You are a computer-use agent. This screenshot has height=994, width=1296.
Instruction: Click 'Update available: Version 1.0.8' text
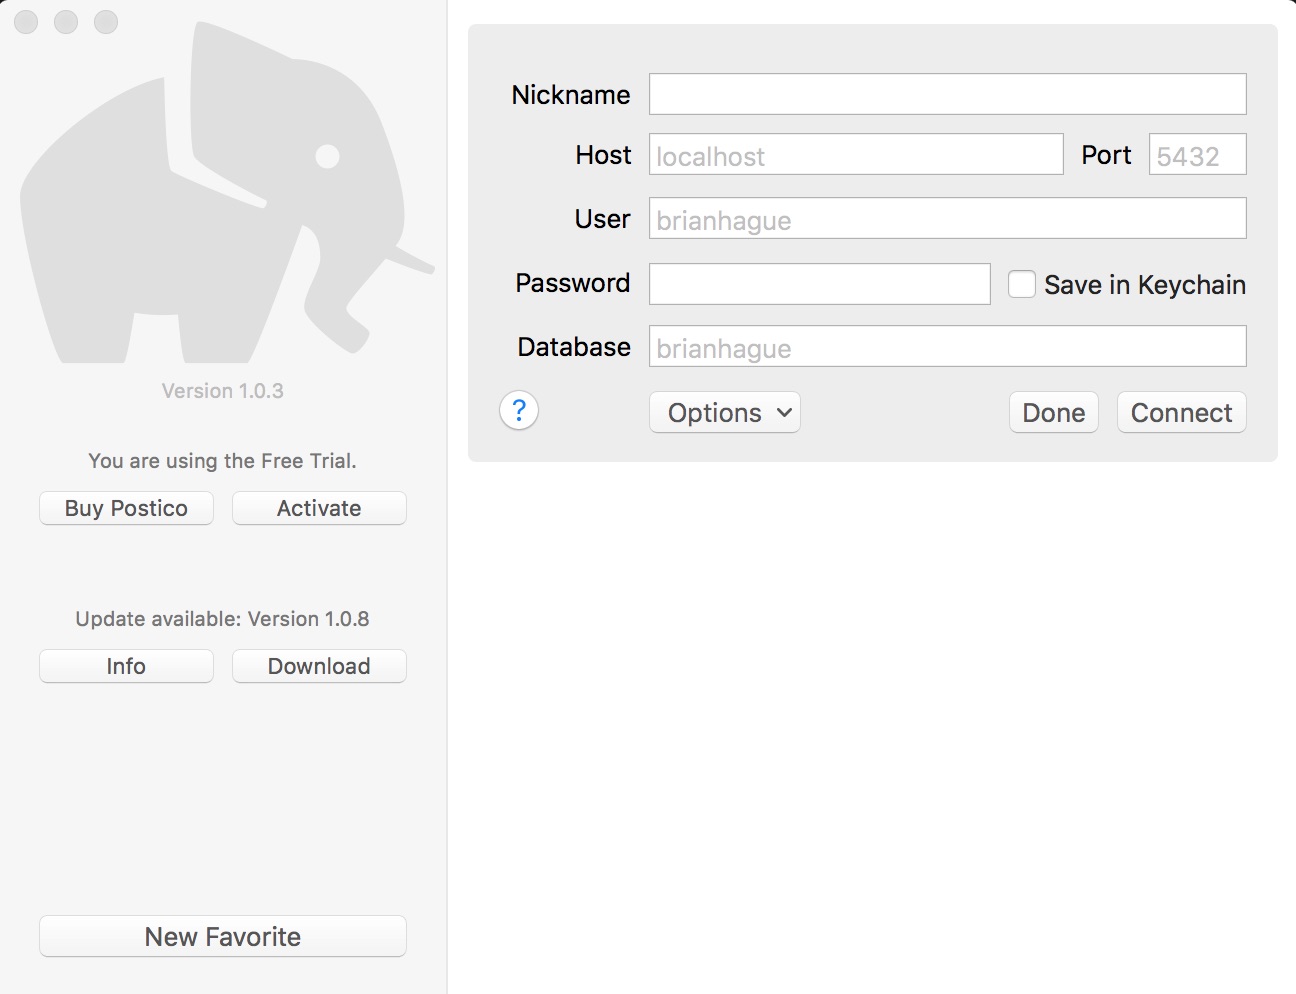[222, 619]
